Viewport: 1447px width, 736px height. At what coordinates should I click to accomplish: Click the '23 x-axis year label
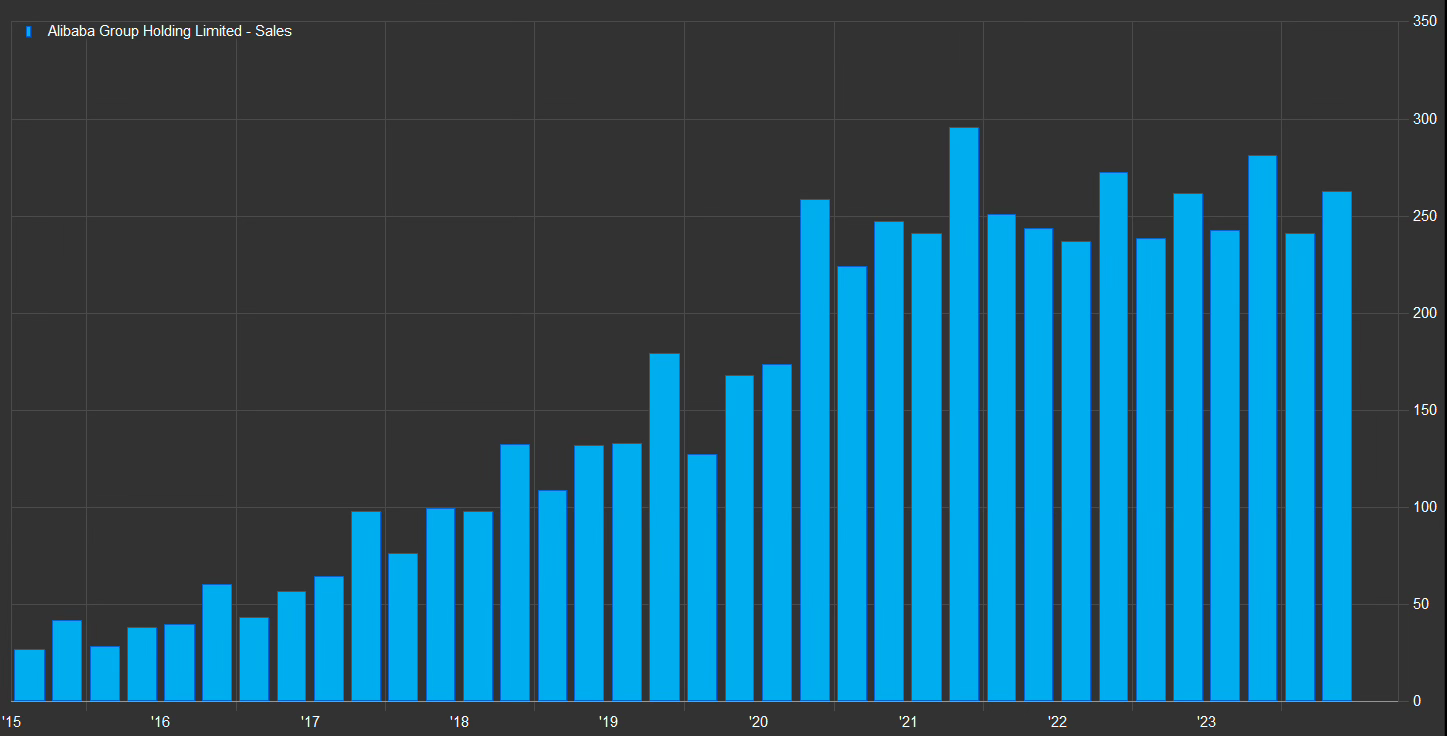click(1207, 722)
